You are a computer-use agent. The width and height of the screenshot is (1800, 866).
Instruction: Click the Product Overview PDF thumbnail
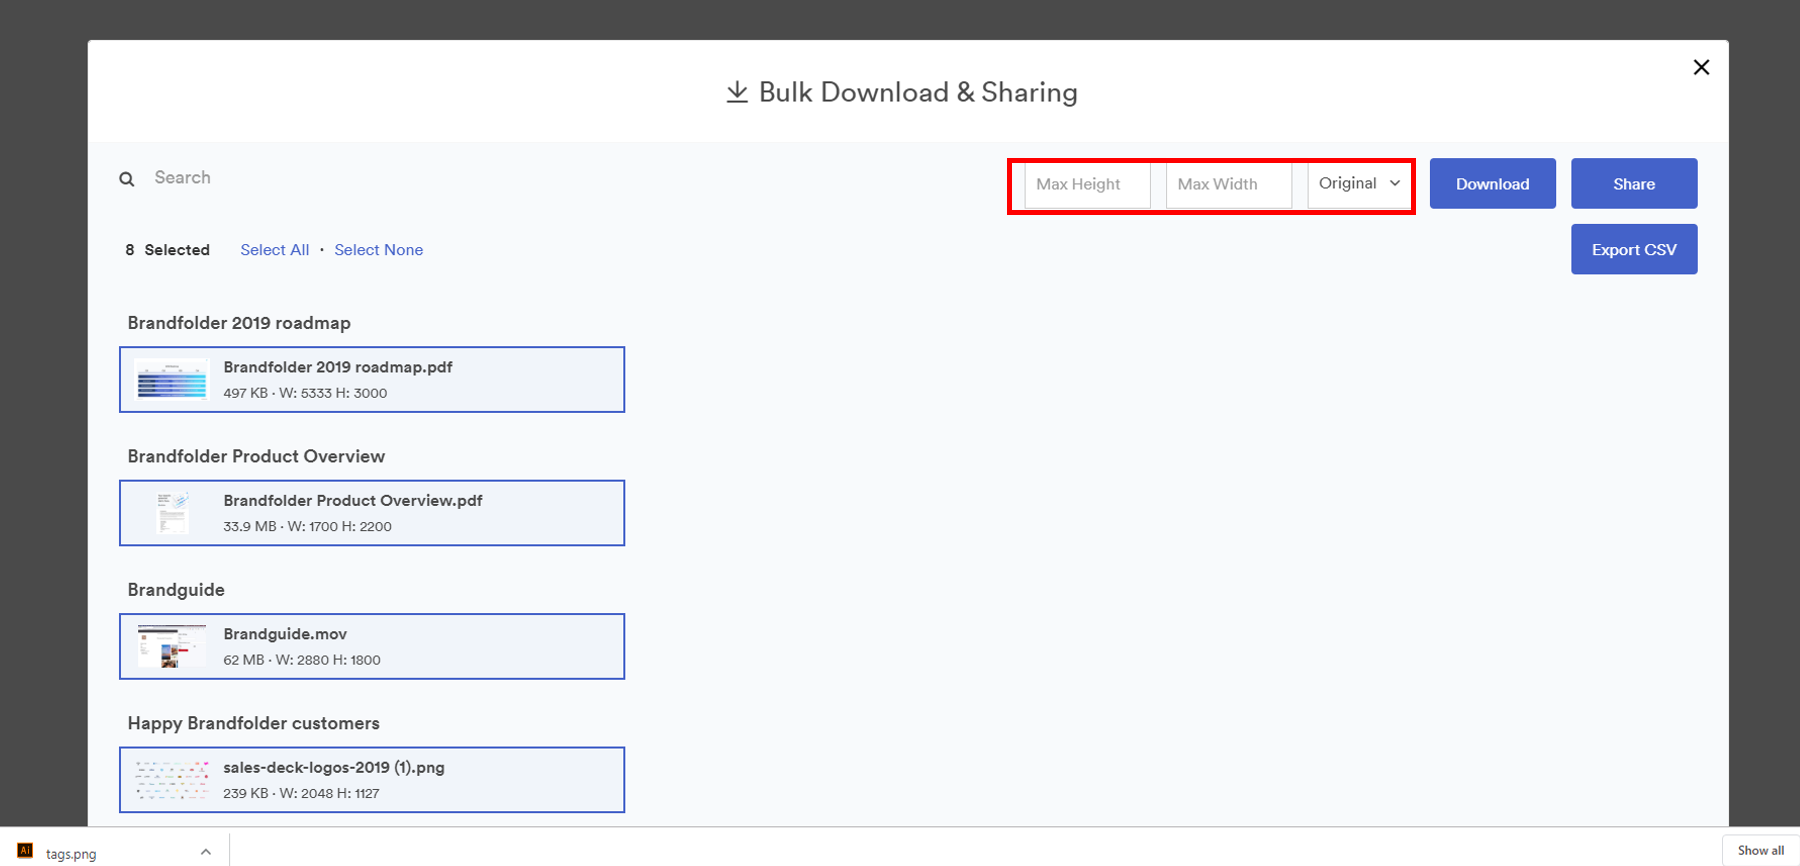tap(172, 513)
